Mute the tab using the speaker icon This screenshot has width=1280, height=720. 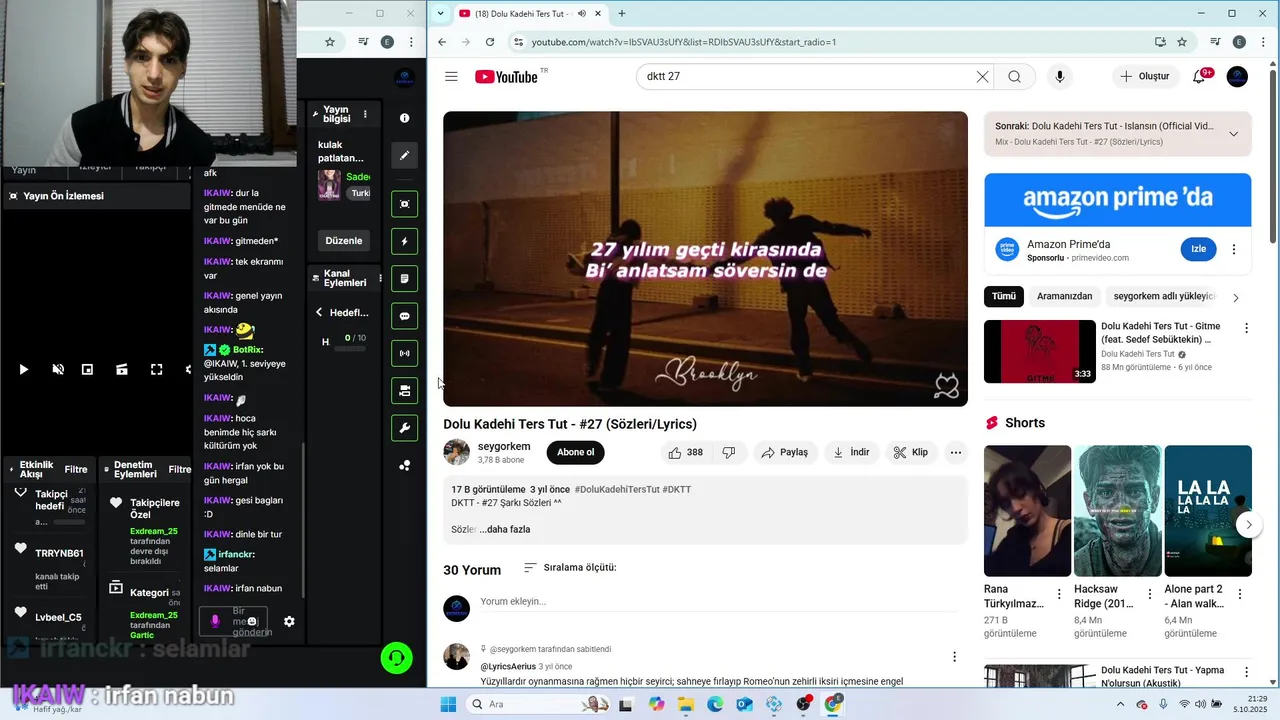582,13
